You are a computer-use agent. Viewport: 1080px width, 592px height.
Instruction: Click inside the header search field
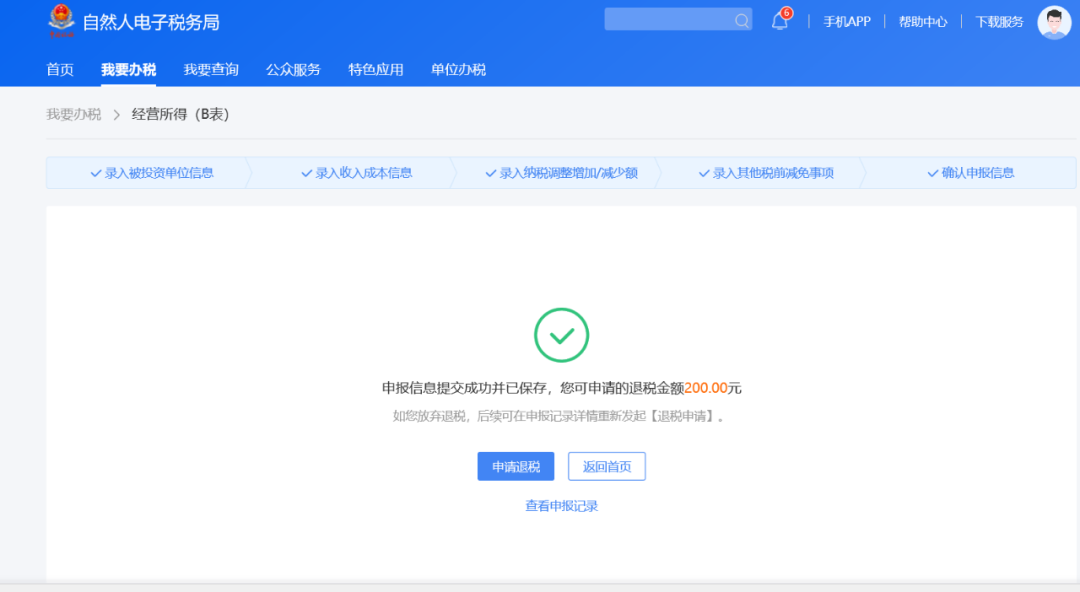tap(670, 20)
